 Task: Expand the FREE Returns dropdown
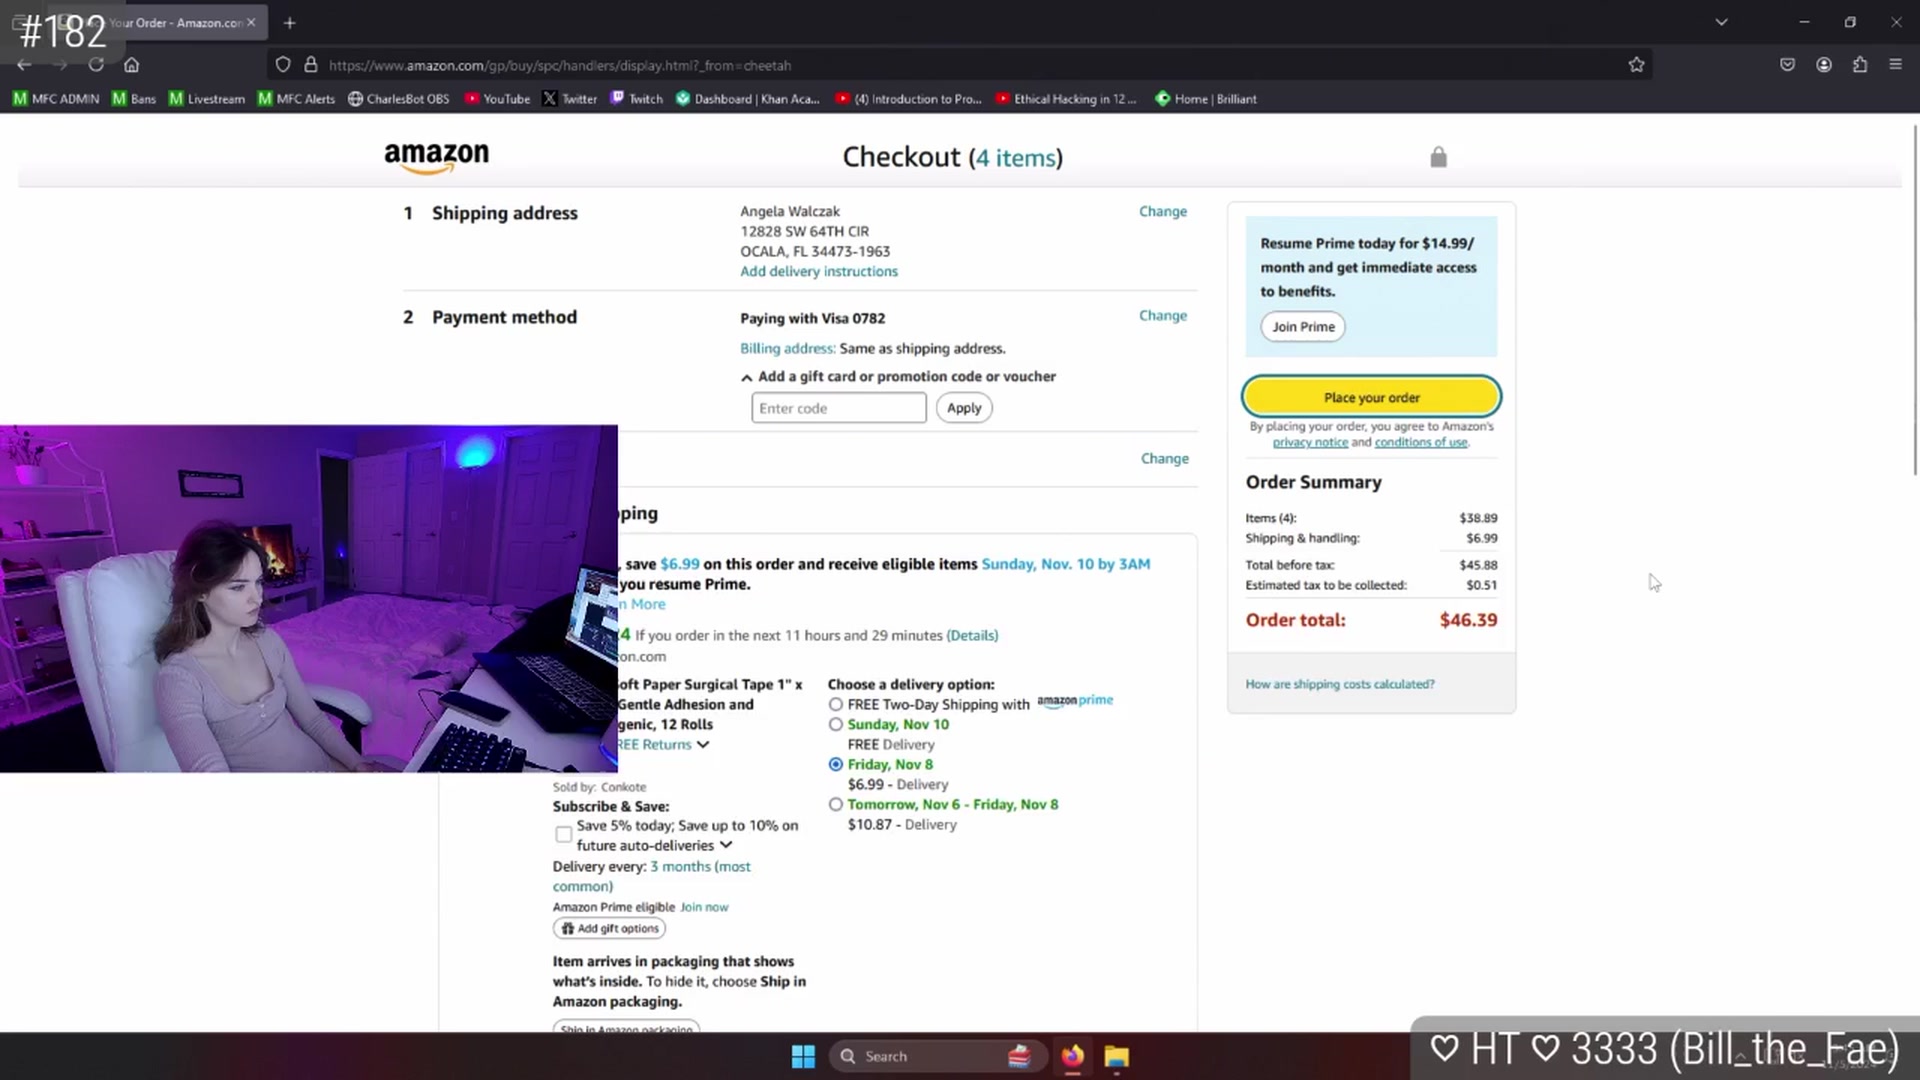point(703,745)
